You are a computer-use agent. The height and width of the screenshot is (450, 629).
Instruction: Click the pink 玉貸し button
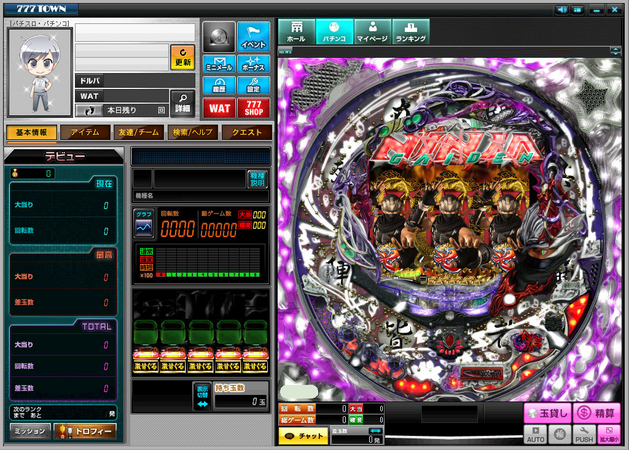coord(547,413)
